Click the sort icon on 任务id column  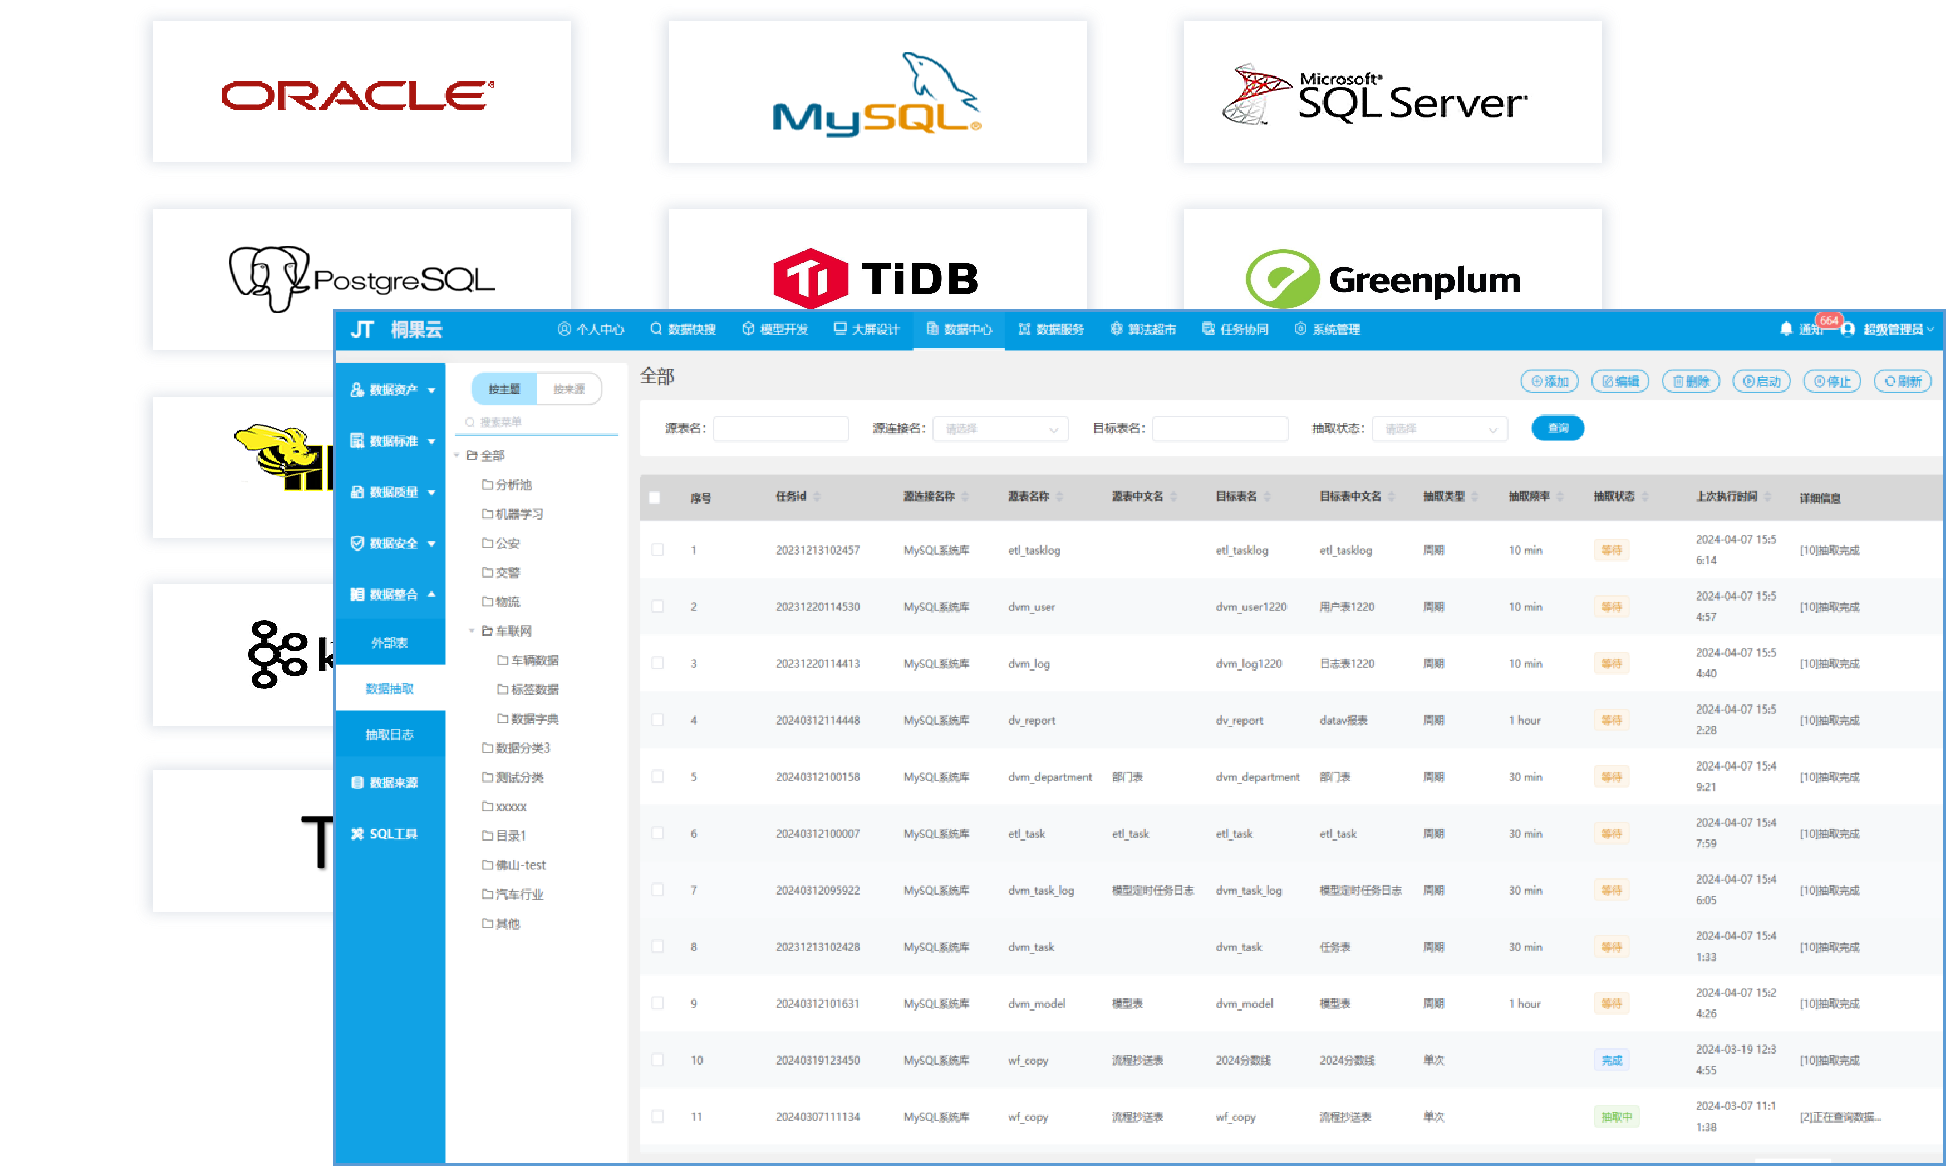(x=817, y=497)
